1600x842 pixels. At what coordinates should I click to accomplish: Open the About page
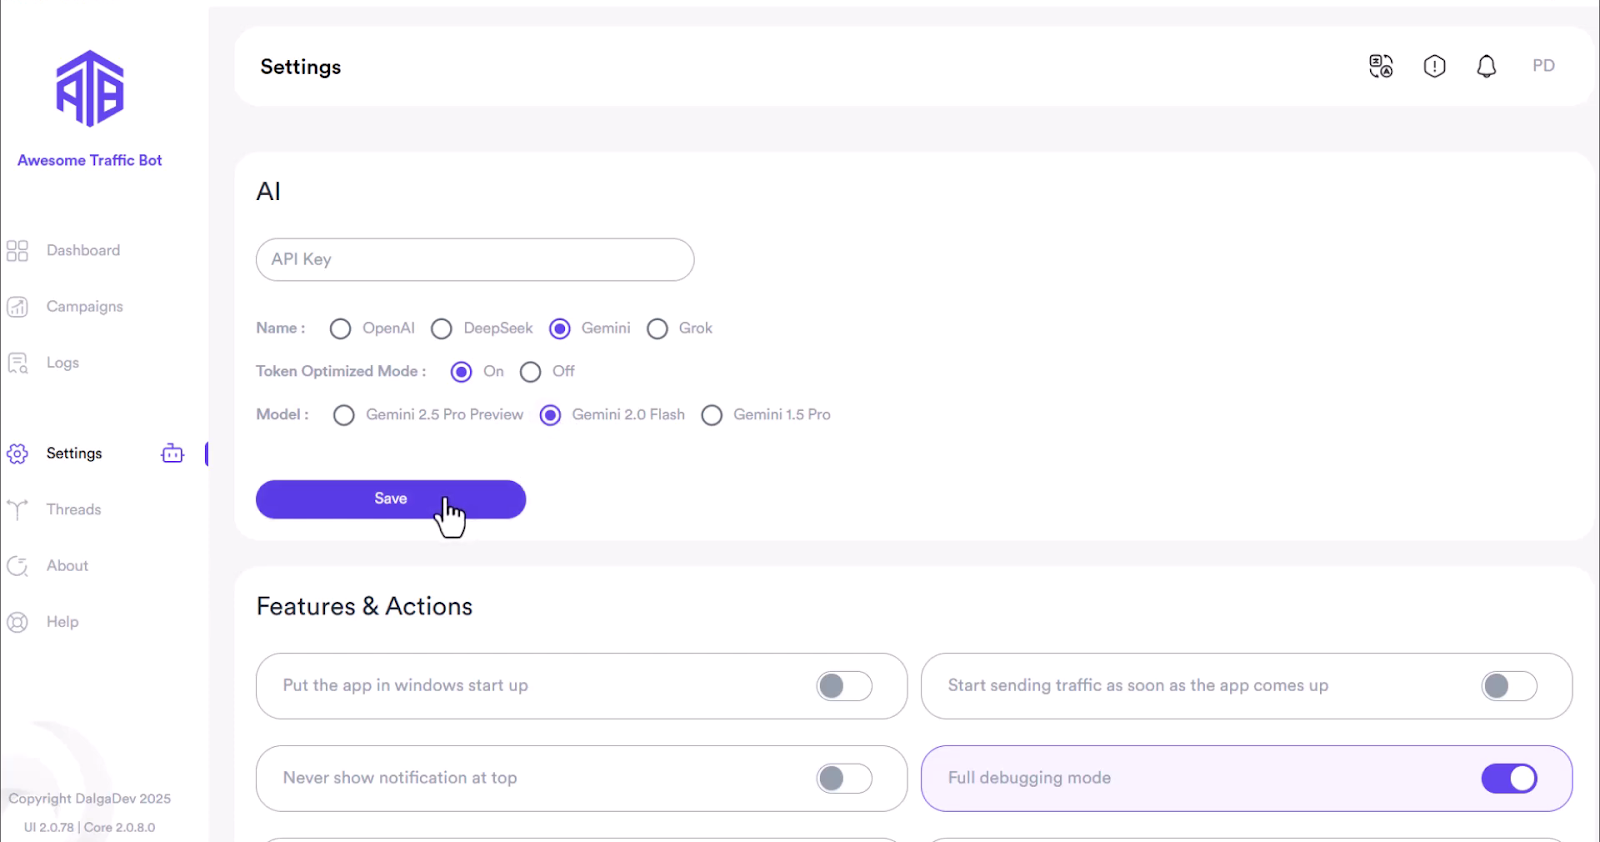point(66,565)
